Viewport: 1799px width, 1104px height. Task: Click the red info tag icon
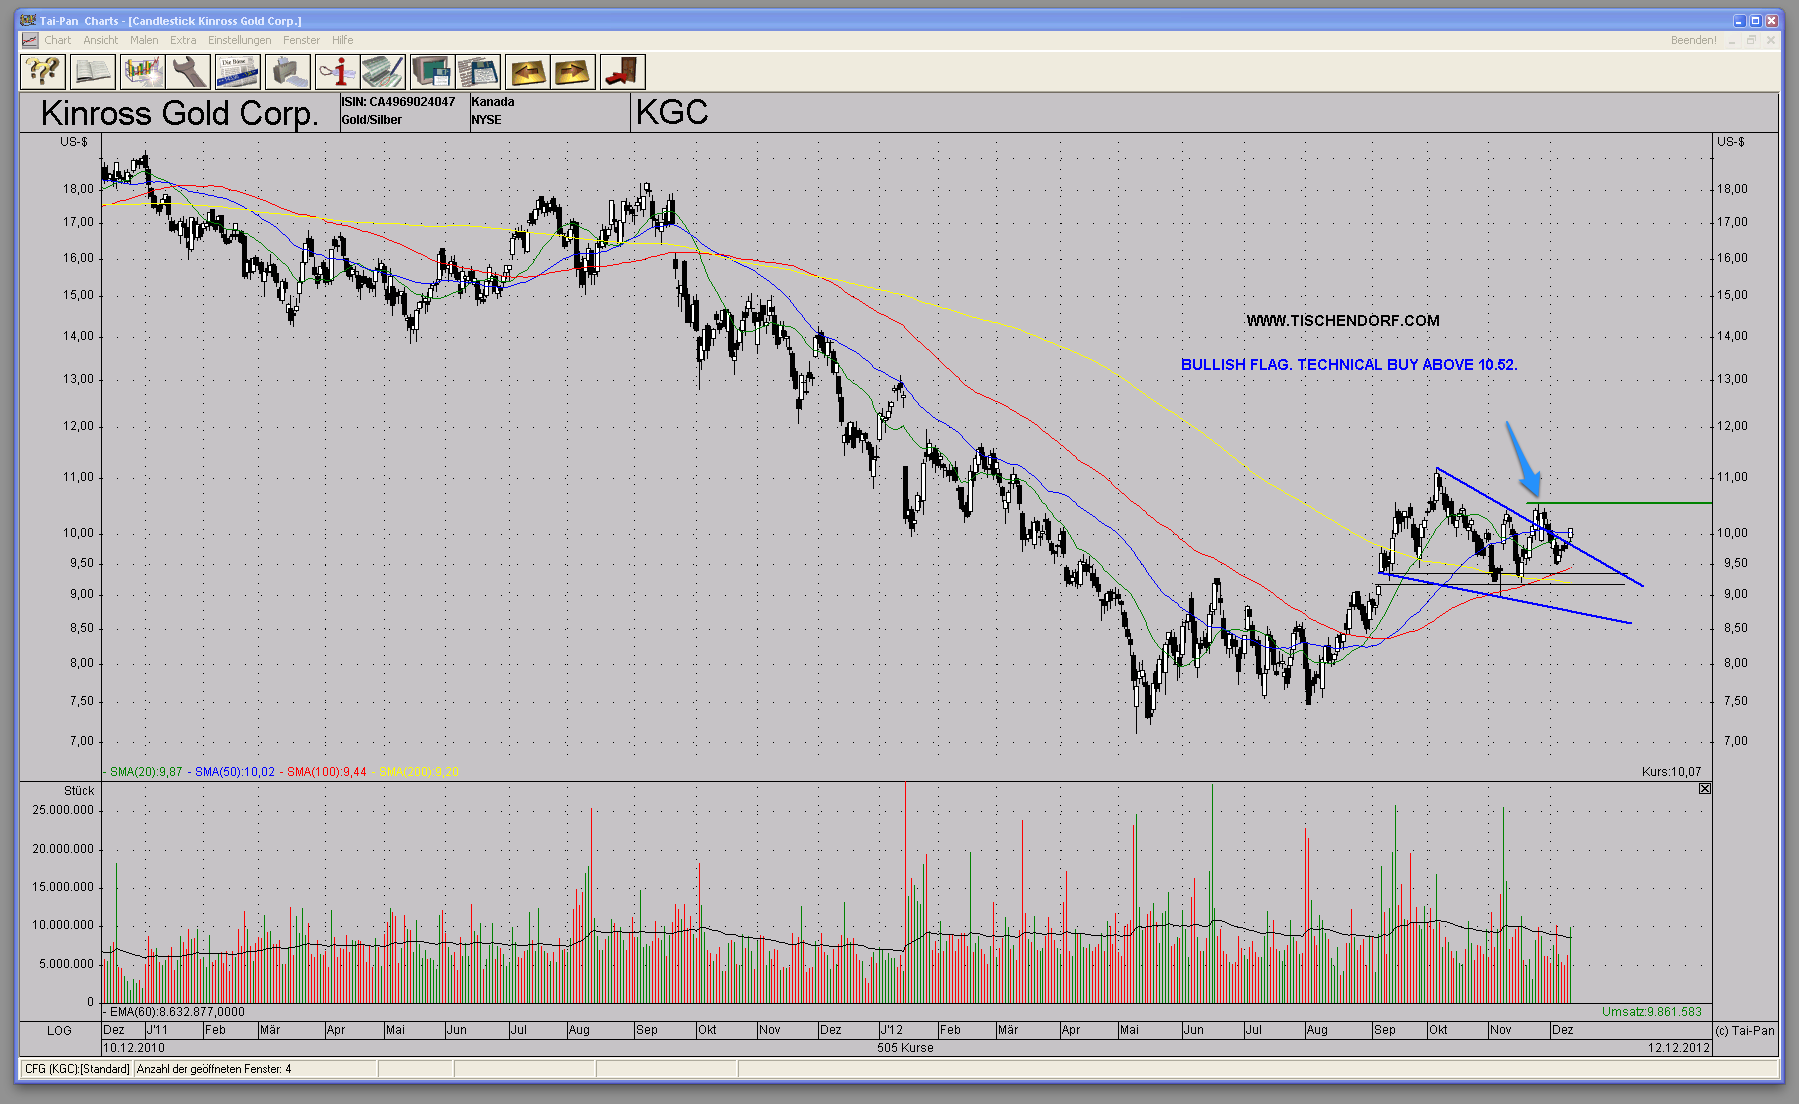click(x=337, y=72)
